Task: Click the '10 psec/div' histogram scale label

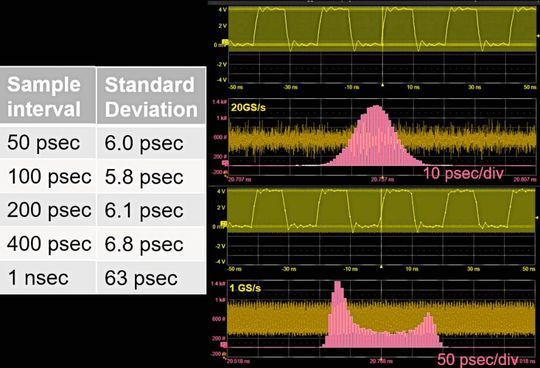Action: tap(463, 173)
